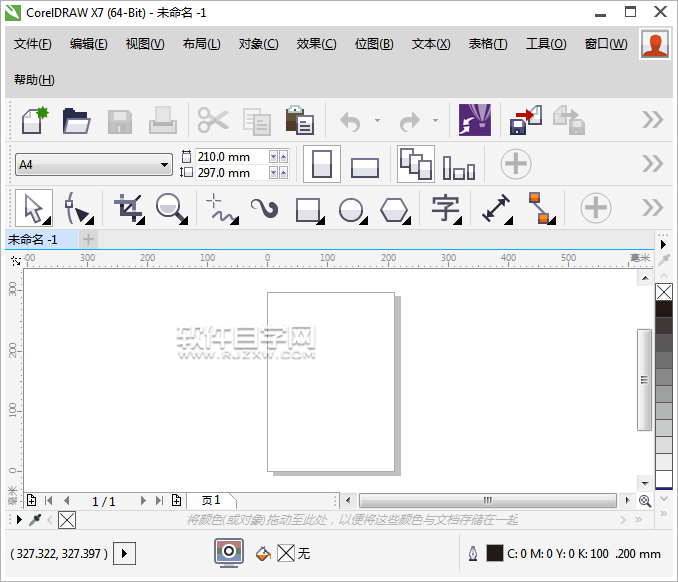Select No Color swatch in palette
Screen dimensions: 678x582
[664, 292]
